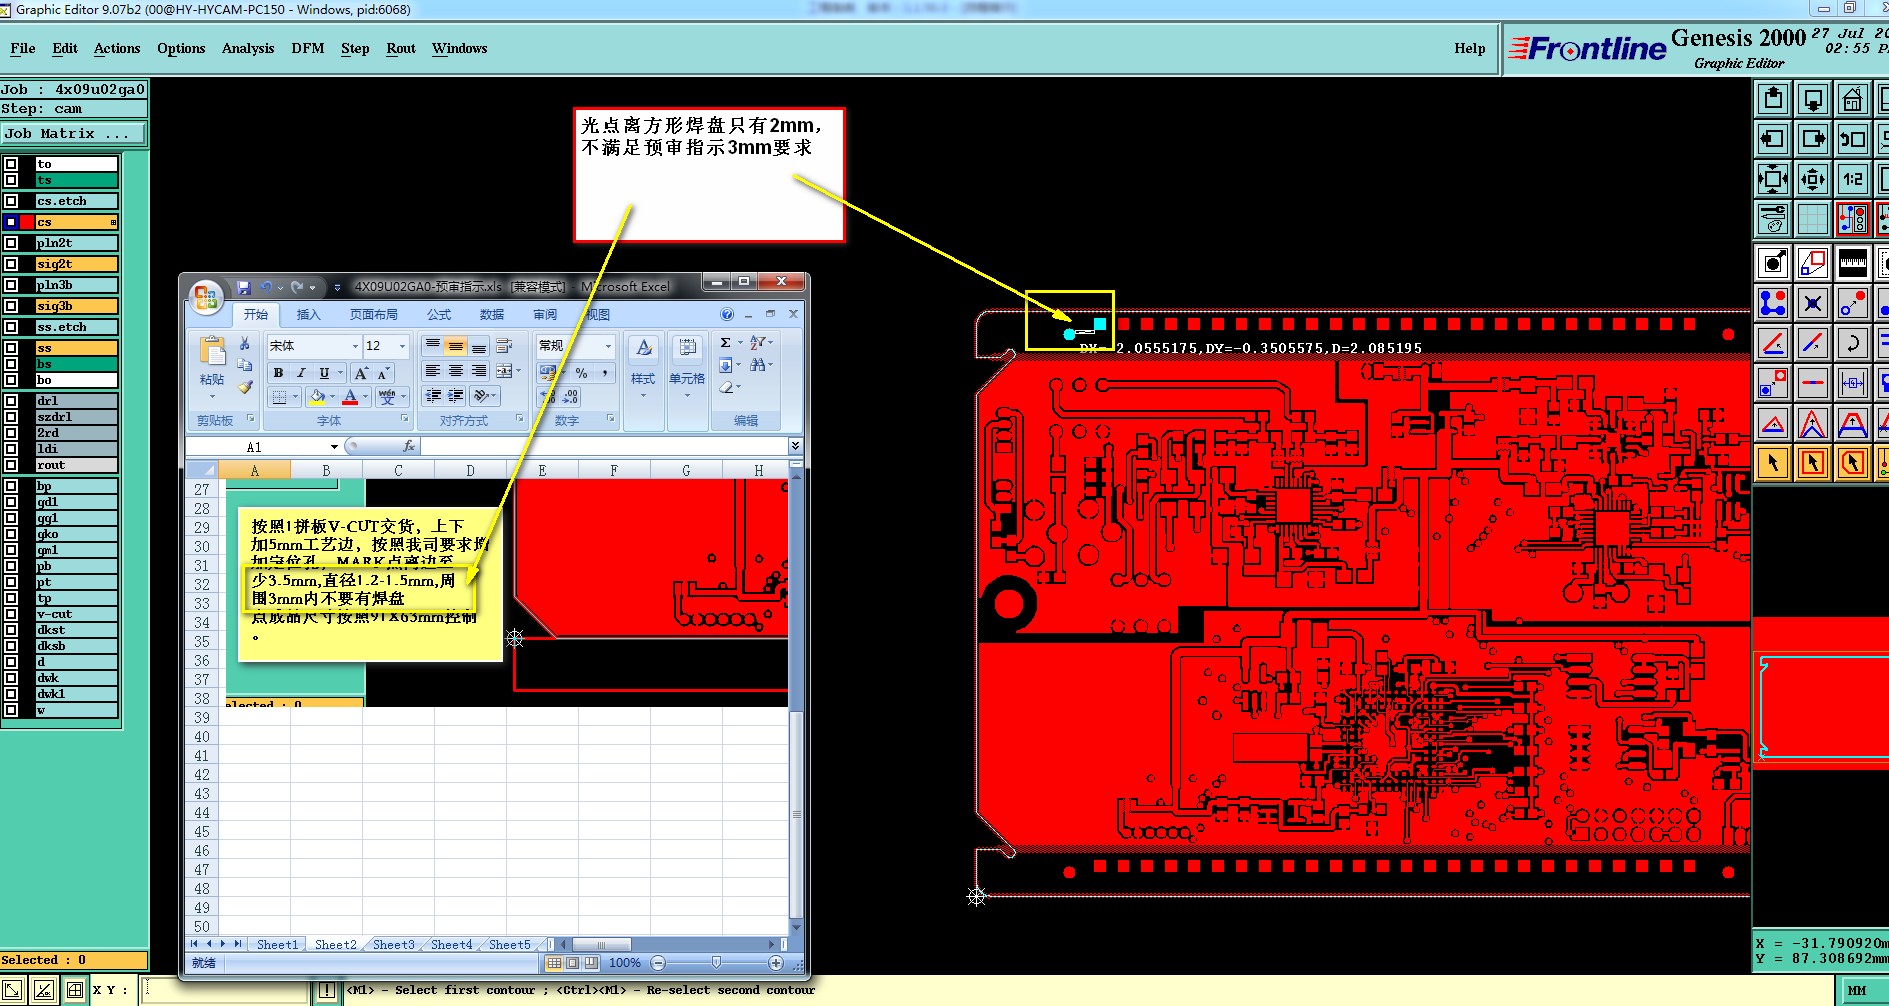1889x1006 pixels.
Task: Select the move feature arrow icon
Action: coord(1773,263)
